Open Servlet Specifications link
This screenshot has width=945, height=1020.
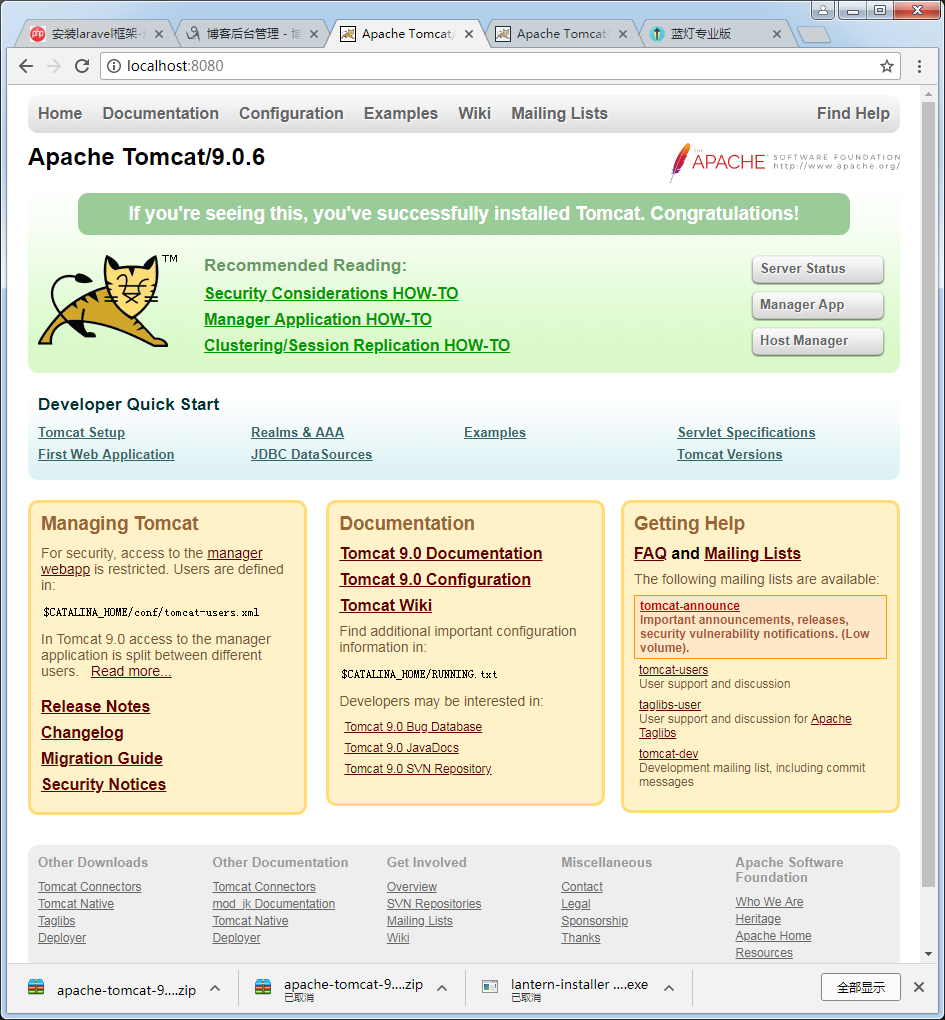tap(746, 433)
